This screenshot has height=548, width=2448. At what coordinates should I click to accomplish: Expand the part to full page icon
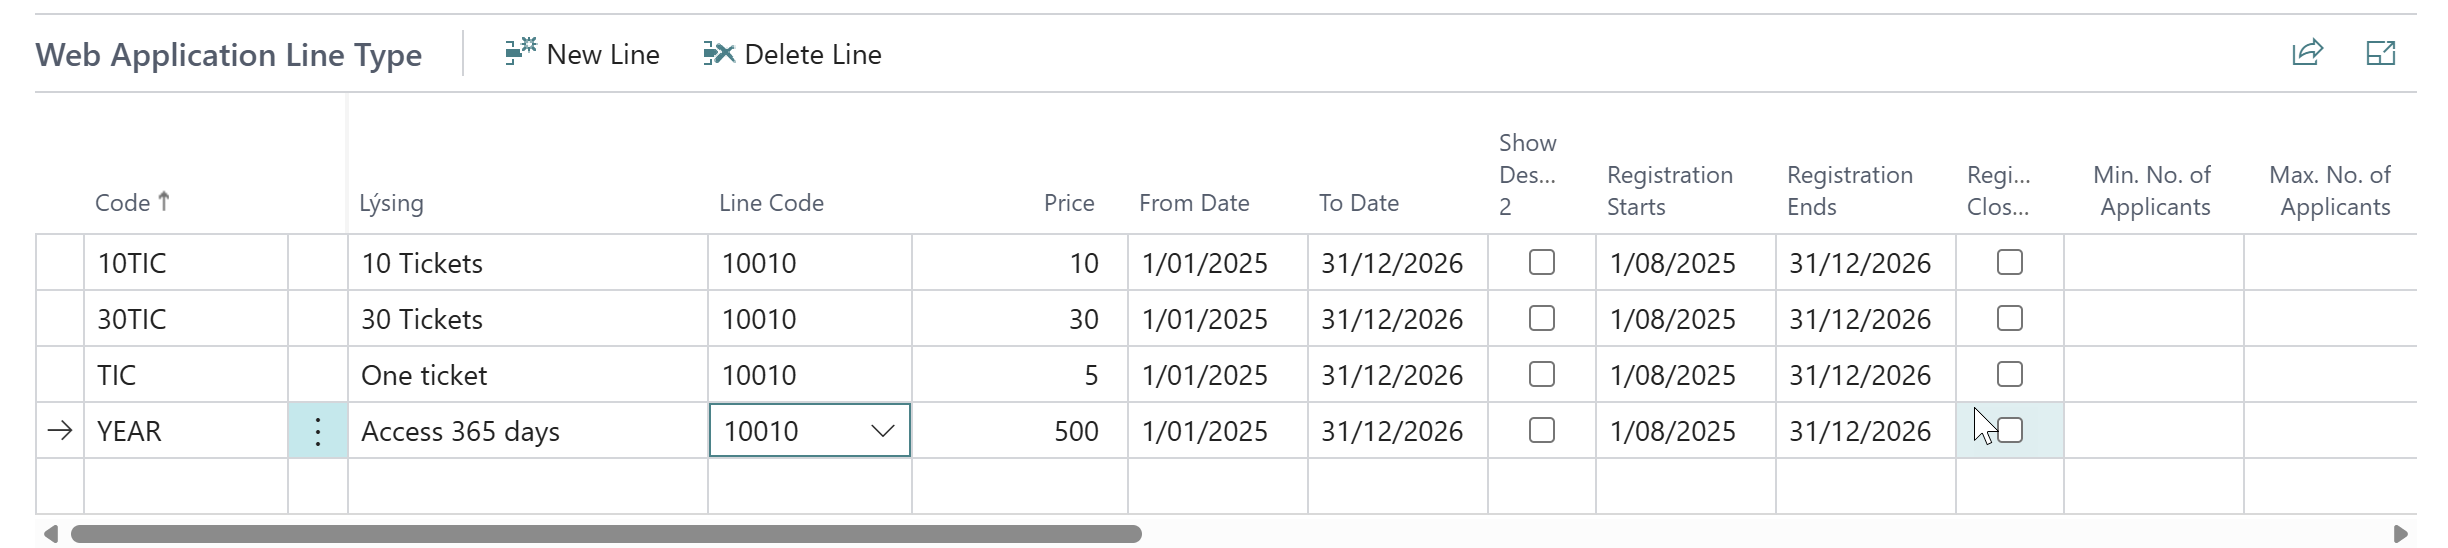(2381, 53)
